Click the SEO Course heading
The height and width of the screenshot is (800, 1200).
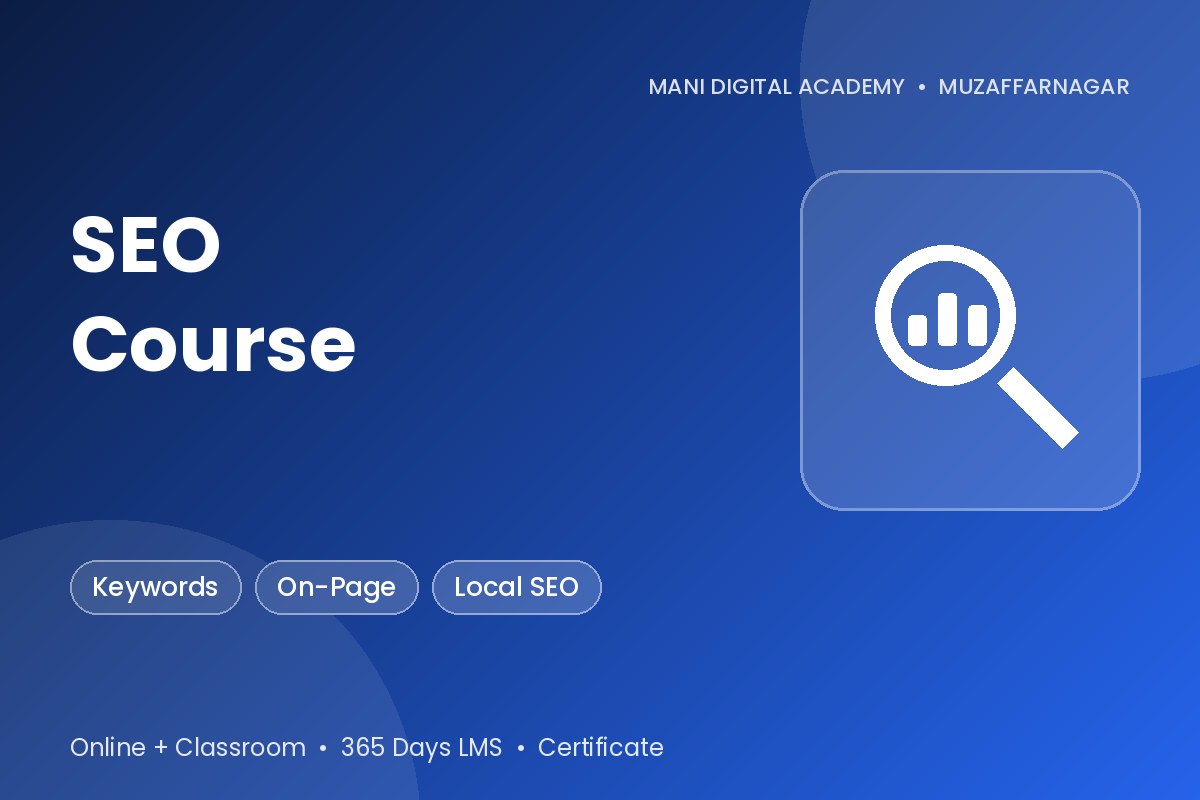pyautogui.click(x=213, y=296)
